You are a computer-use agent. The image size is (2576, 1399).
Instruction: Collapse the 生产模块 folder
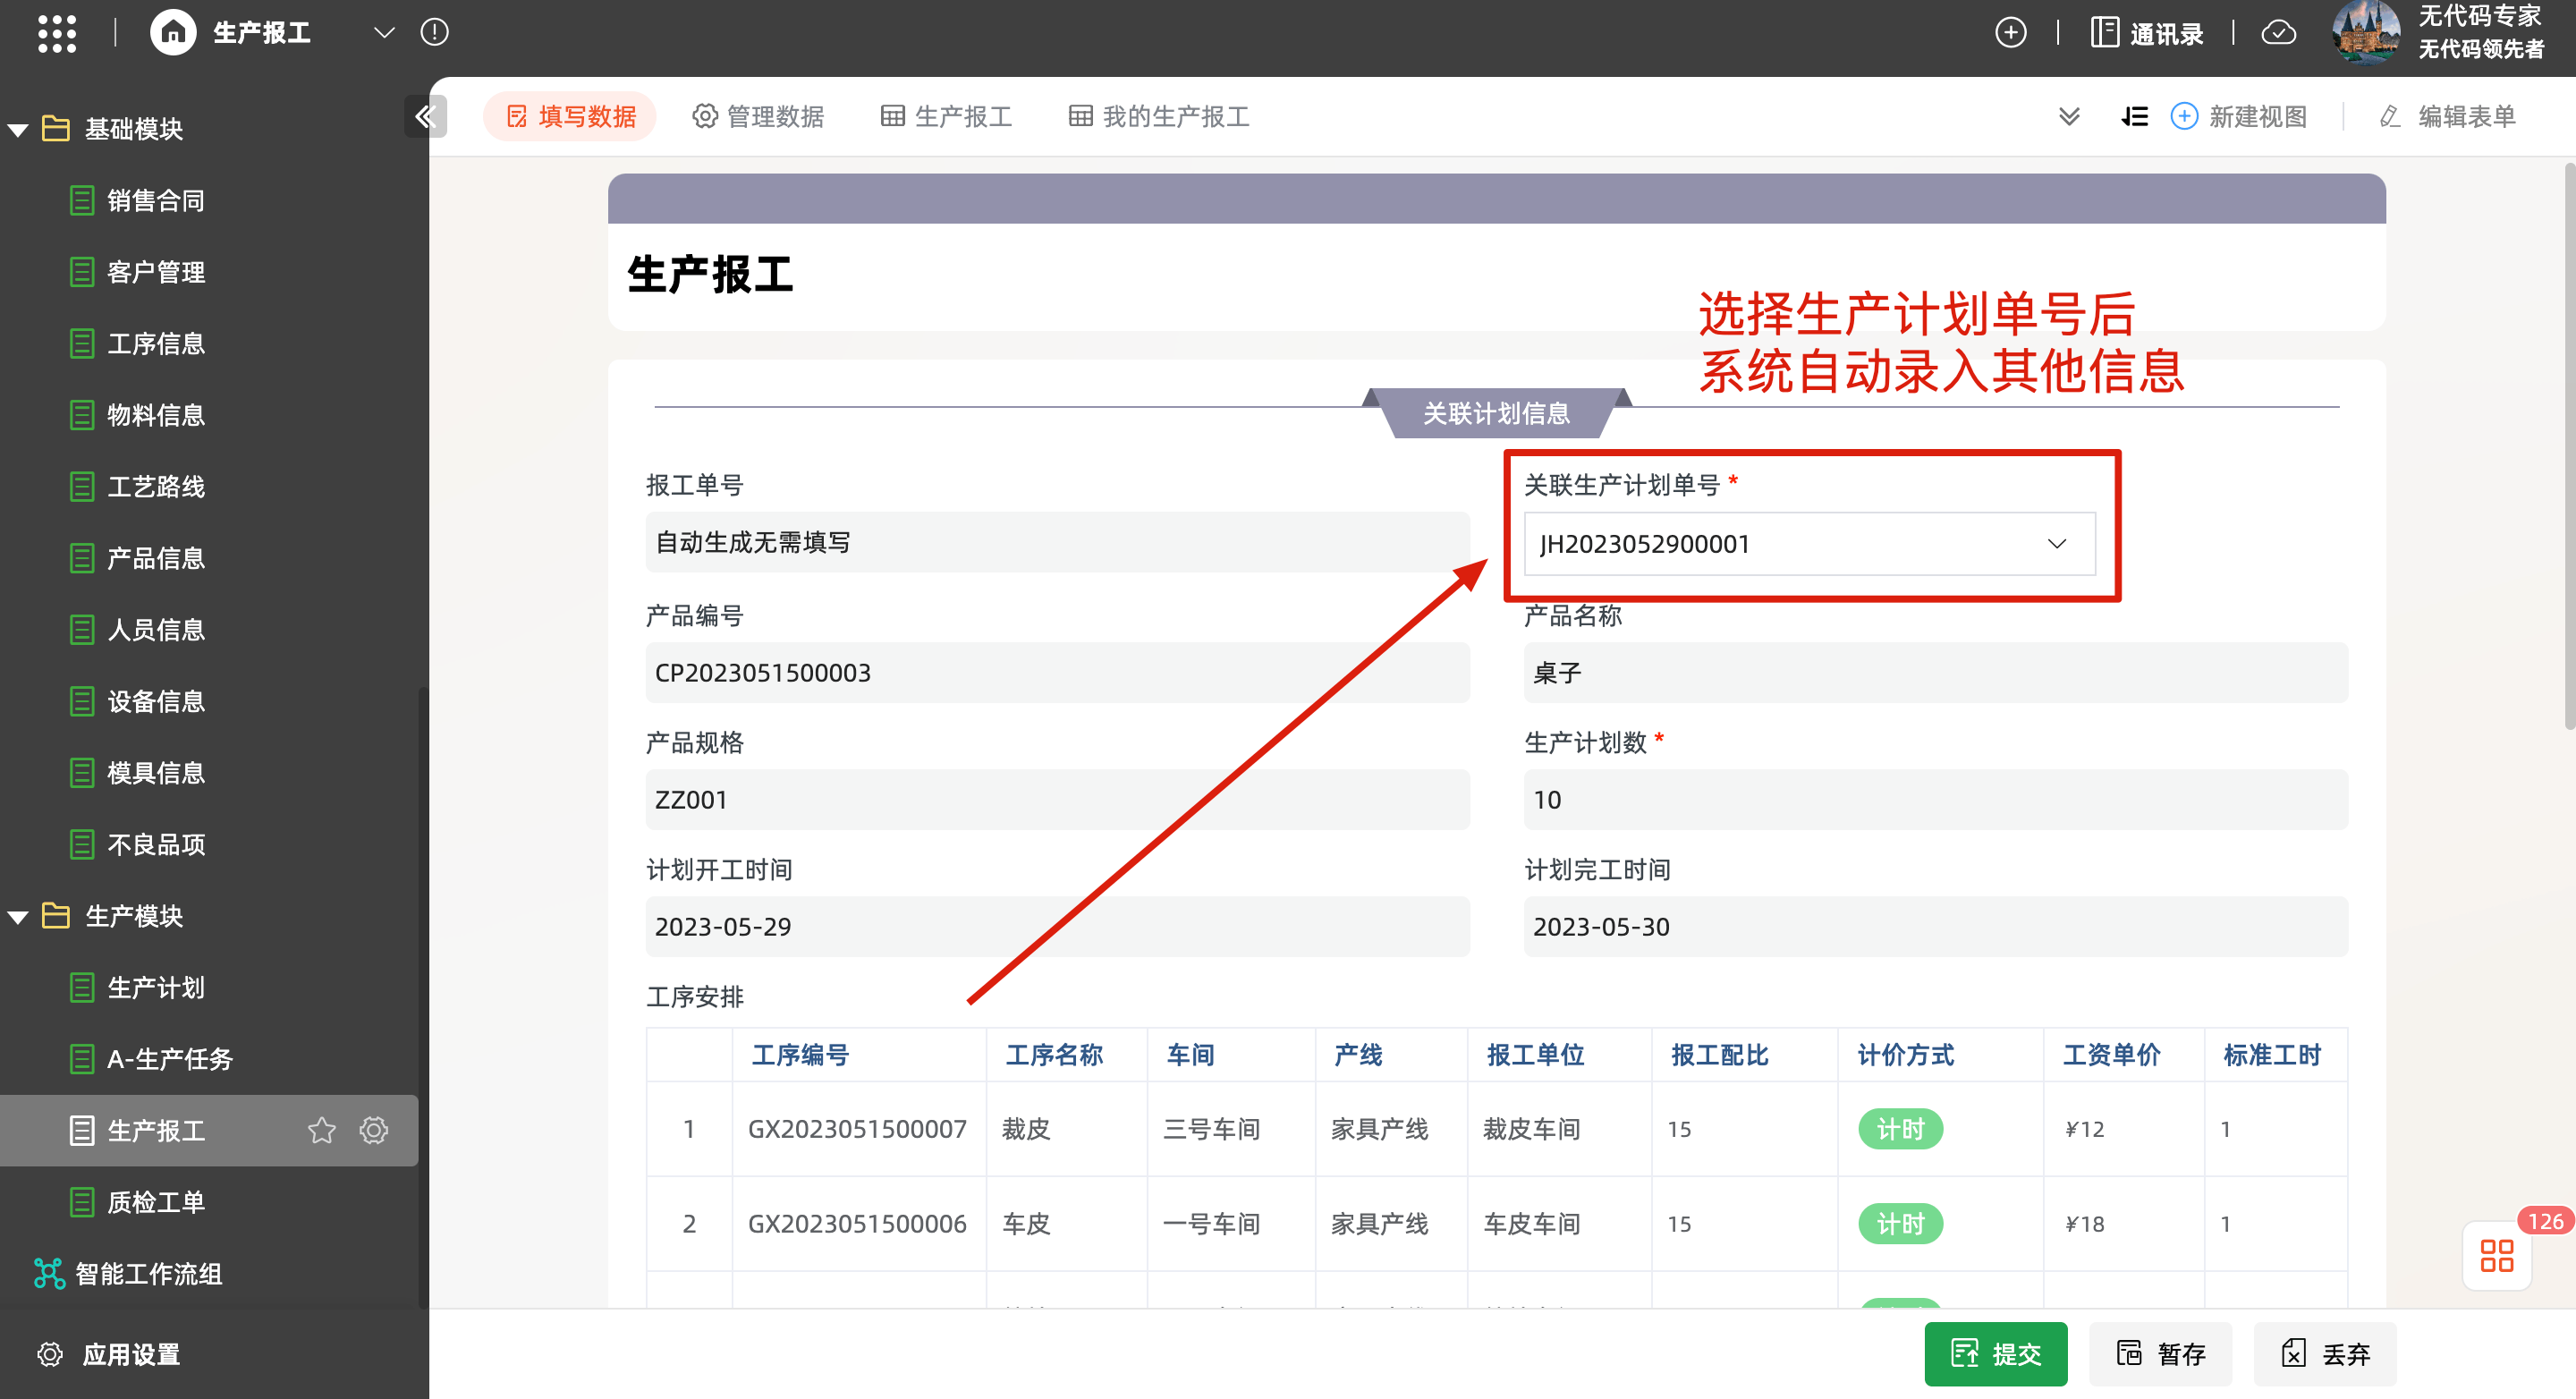click(18, 917)
